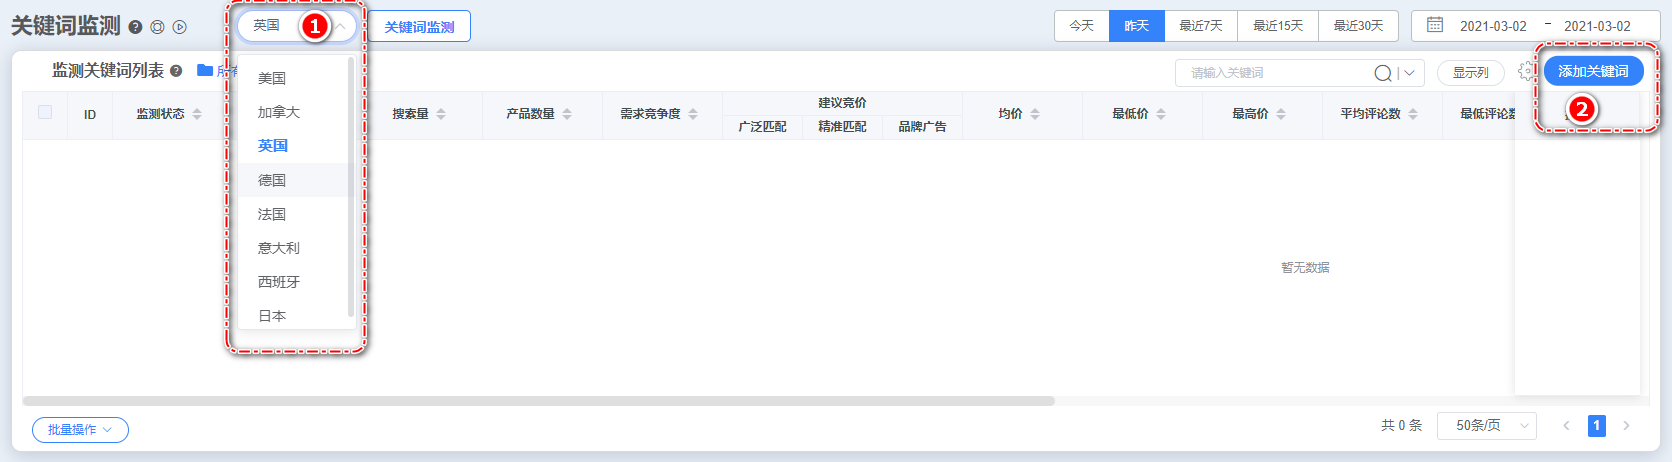Choose 美国 in the country list
Viewport: 1672px width, 462px height.
click(x=272, y=78)
